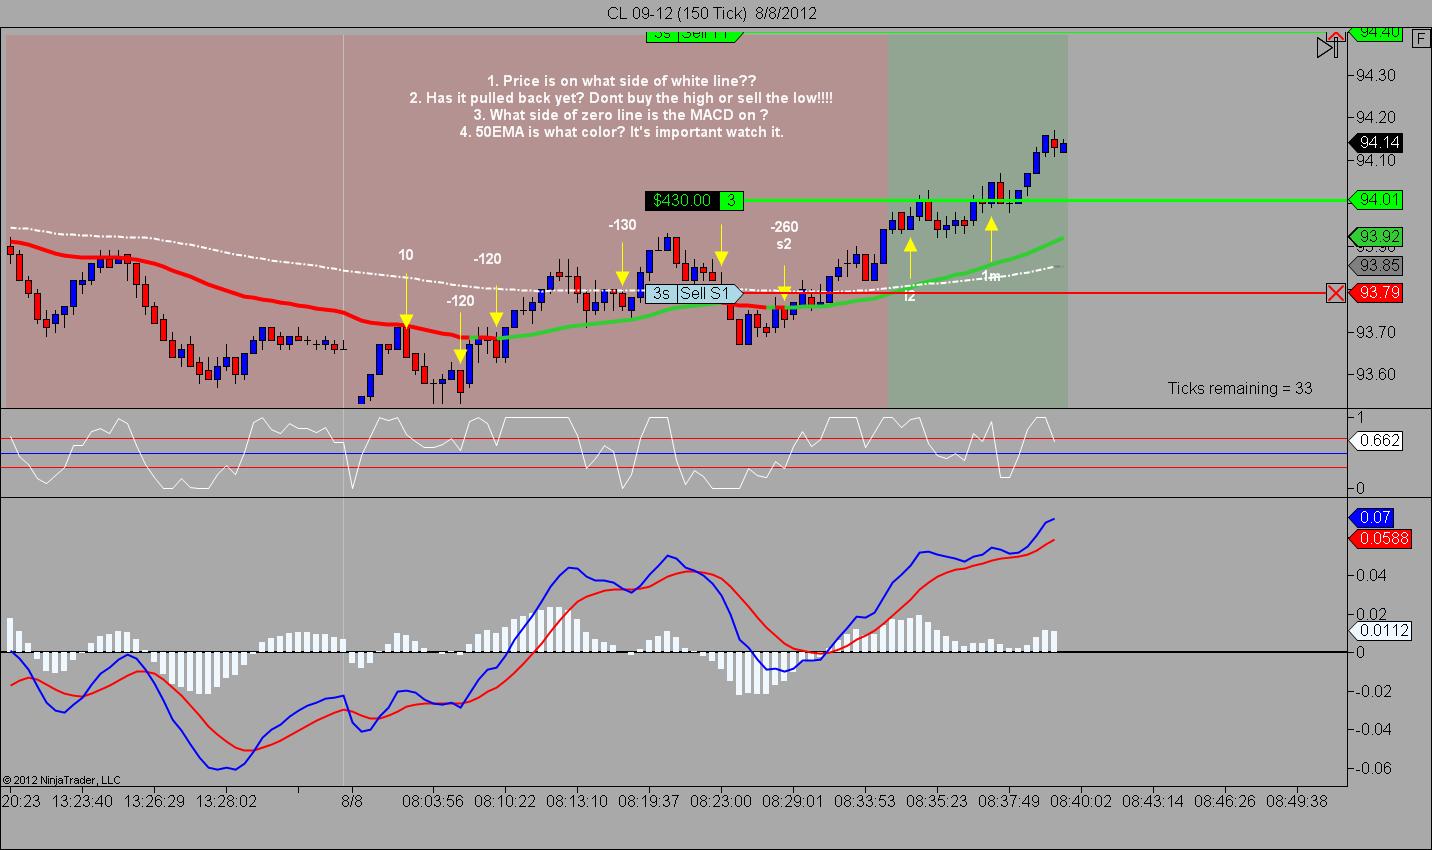1432x850 pixels.
Task: Cancel the stop order with the red X
Action: tap(1335, 293)
